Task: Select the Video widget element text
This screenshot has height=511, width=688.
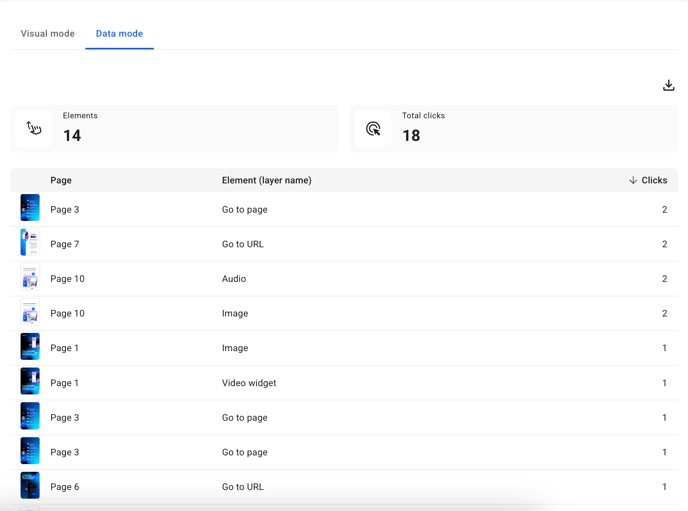Action: 249,383
